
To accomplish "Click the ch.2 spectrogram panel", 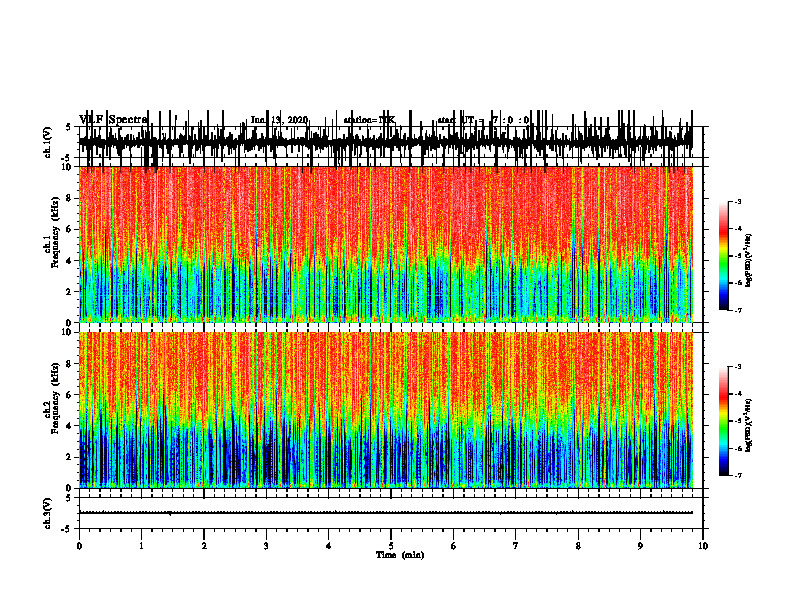I will pyautogui.click(x=385, y=410).
